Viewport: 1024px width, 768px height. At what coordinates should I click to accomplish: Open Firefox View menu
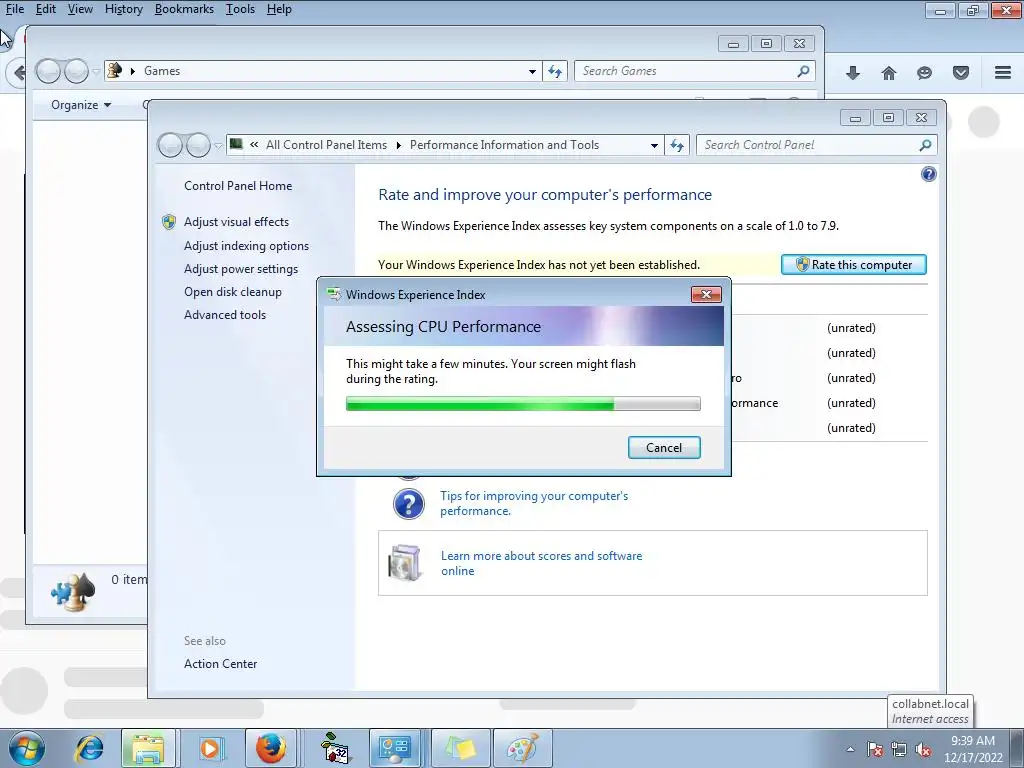80,9
